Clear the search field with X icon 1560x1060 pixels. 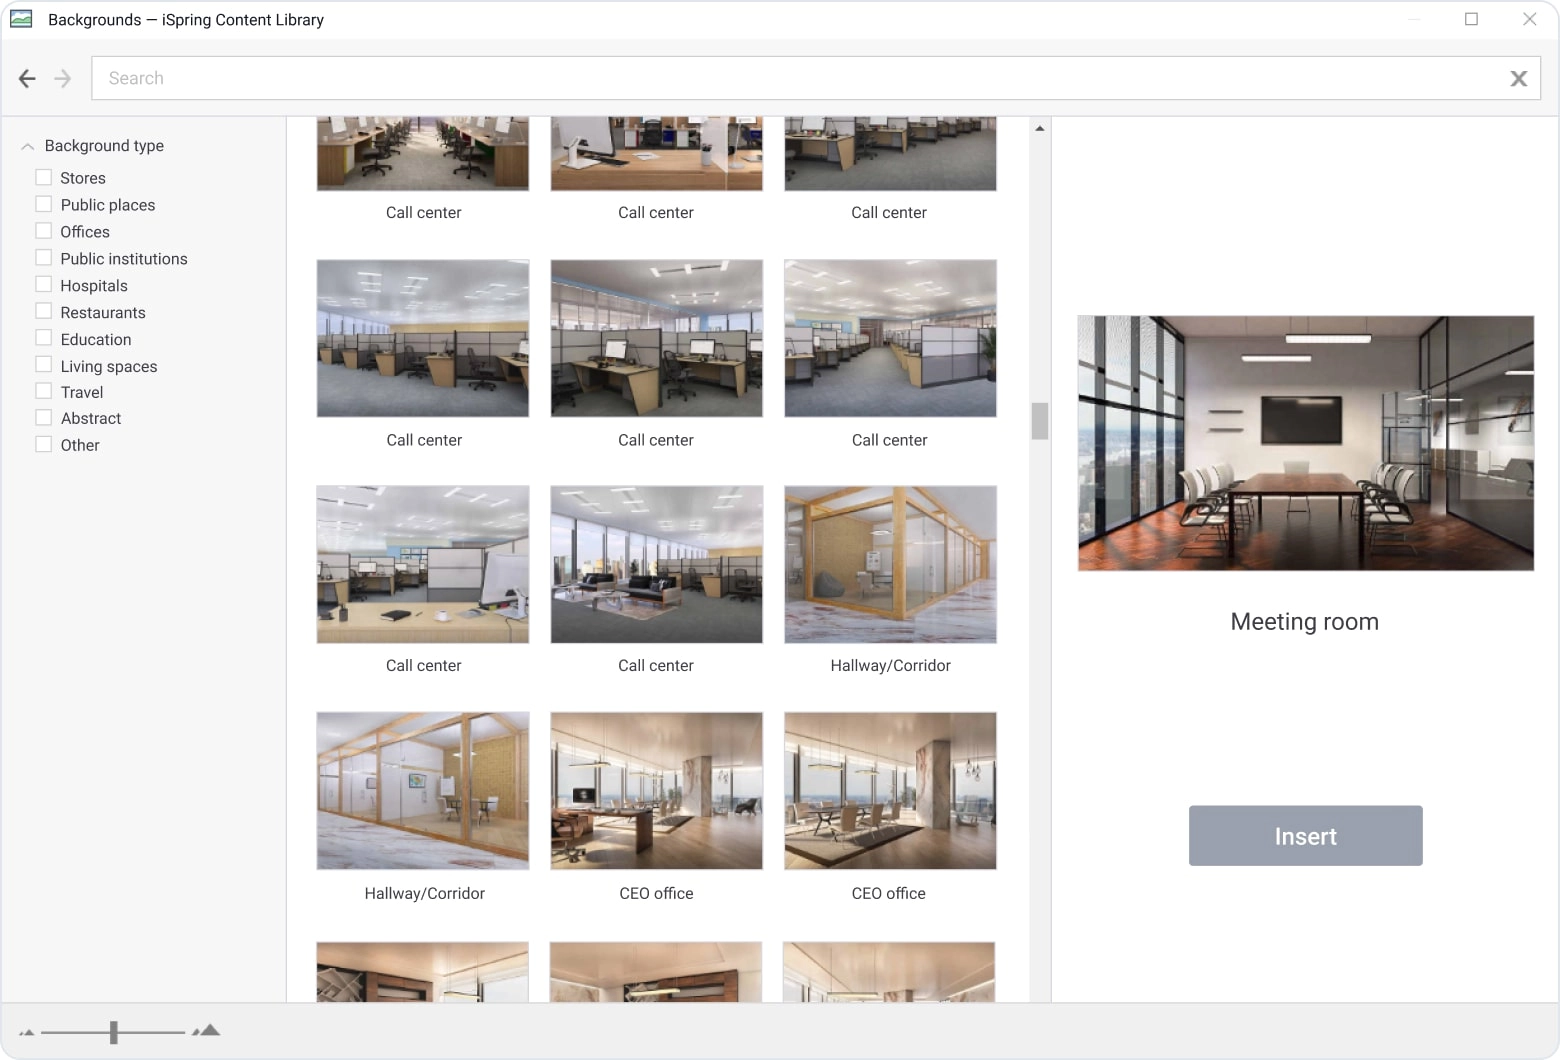pos(1518,78)
